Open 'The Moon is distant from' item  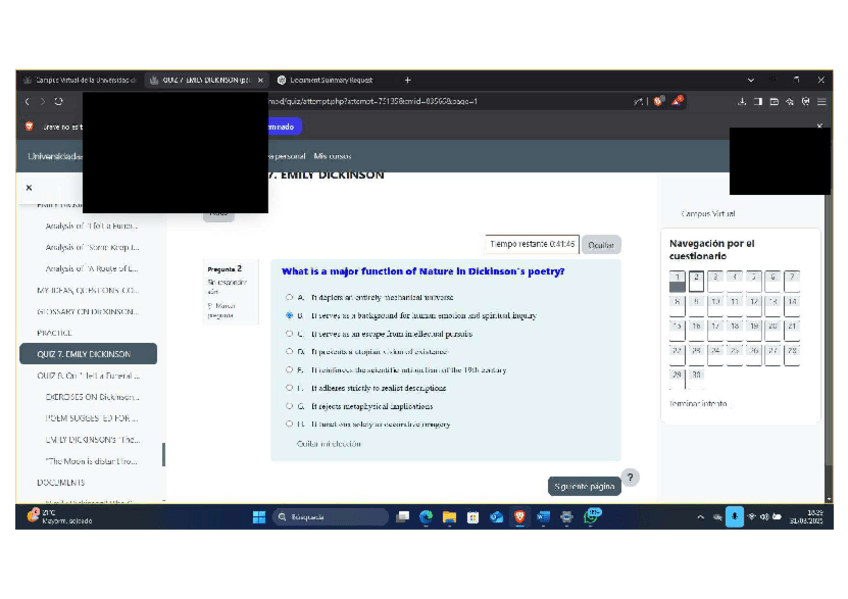coord(91,461)
